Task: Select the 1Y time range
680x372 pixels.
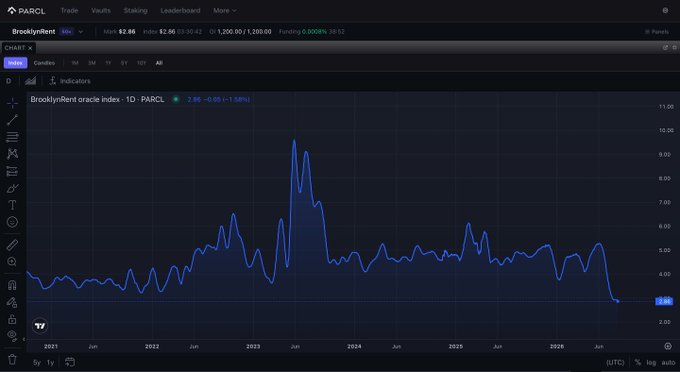Action: [x=108, y=63]
